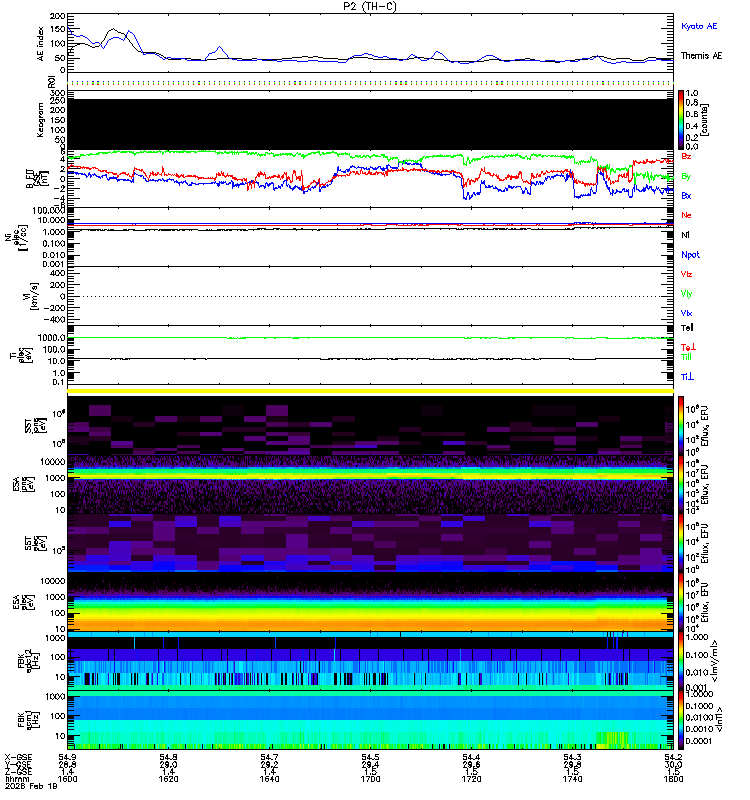750x800 pixels.
Task: Click the bottom FBK scm nT color bar
Action: (x=681, y=720)
